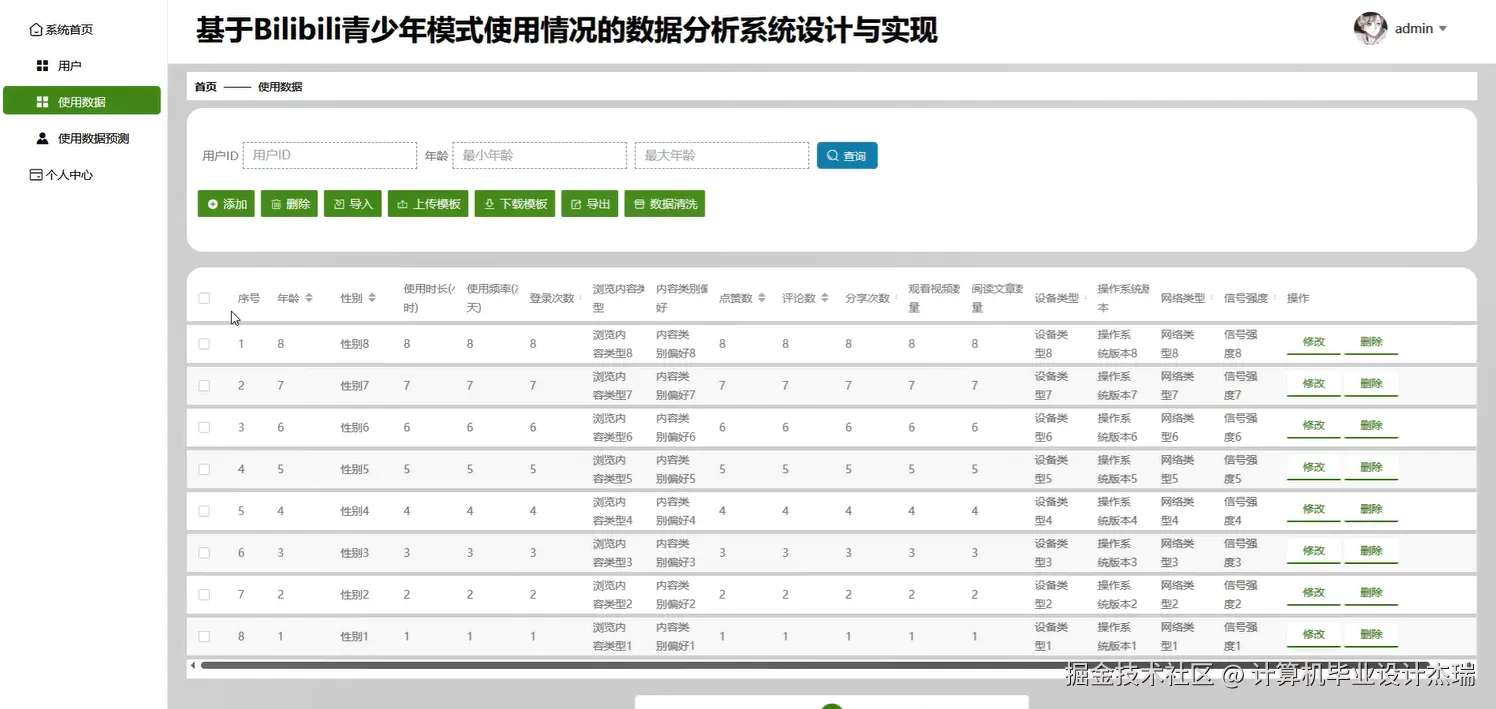
Task: Open 个人中心 in the sidebar
Action: point(62,175)
